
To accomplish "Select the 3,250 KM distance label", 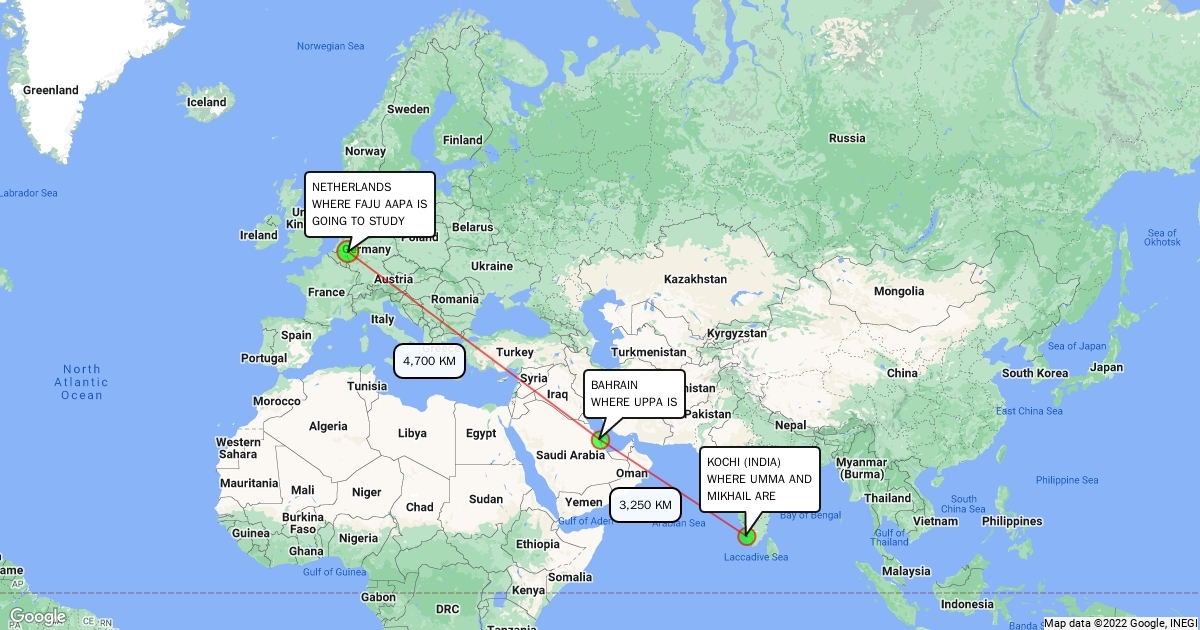I will [645, 505].
